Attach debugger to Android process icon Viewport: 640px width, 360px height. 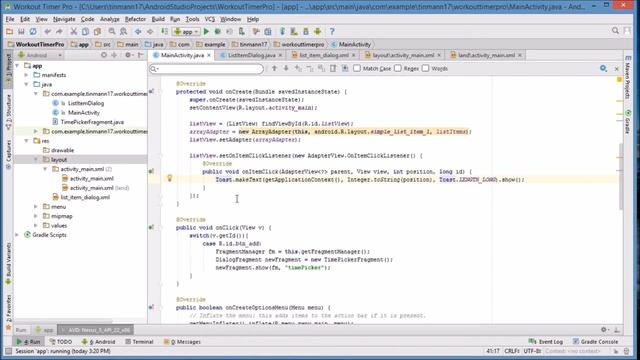(242, 31)
